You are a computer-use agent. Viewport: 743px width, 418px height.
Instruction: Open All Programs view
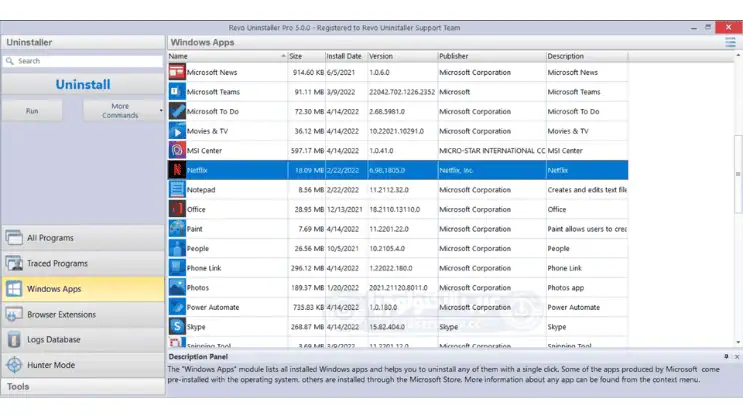click(83, 238)
